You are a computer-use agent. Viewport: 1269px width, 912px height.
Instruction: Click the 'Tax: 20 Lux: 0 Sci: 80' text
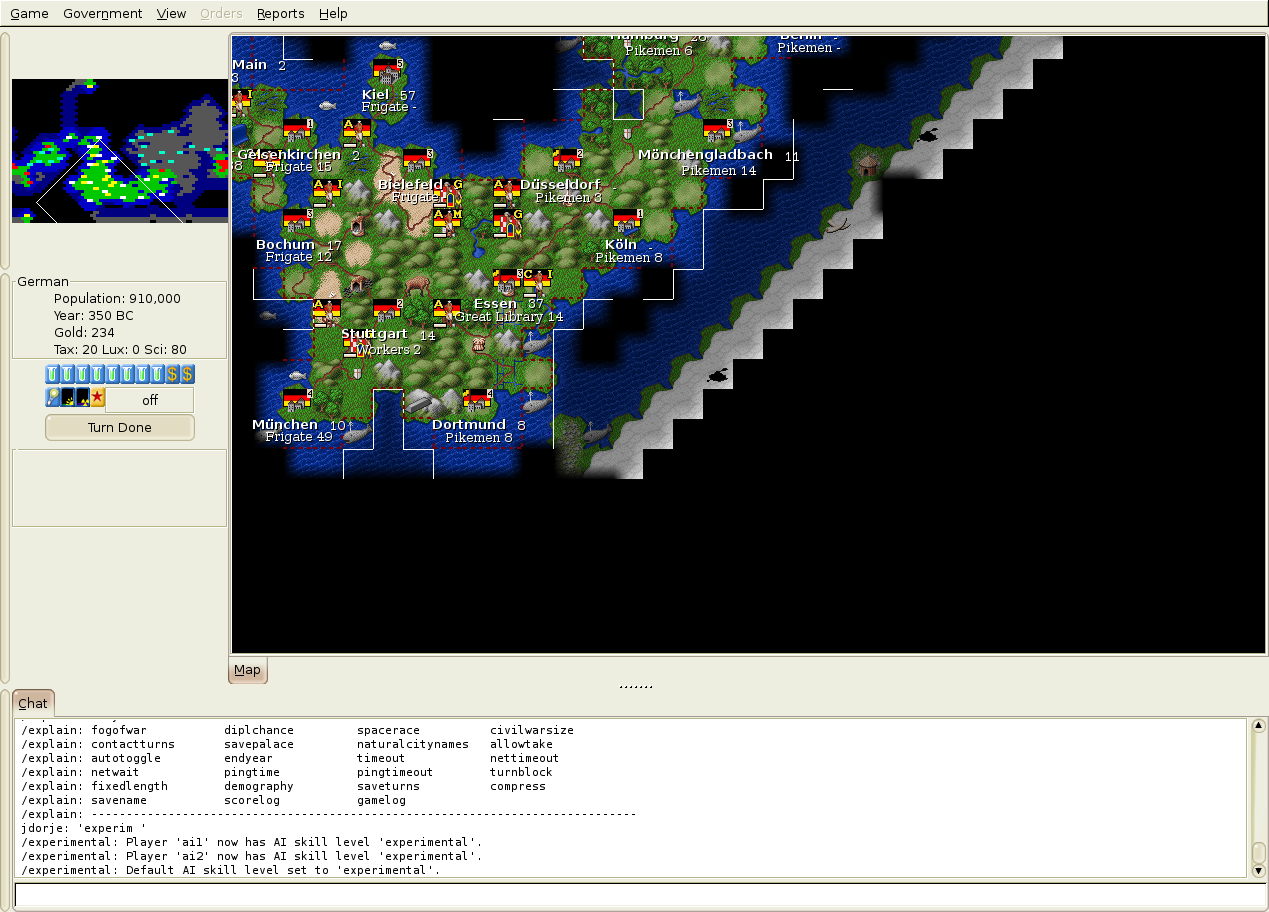120,350
